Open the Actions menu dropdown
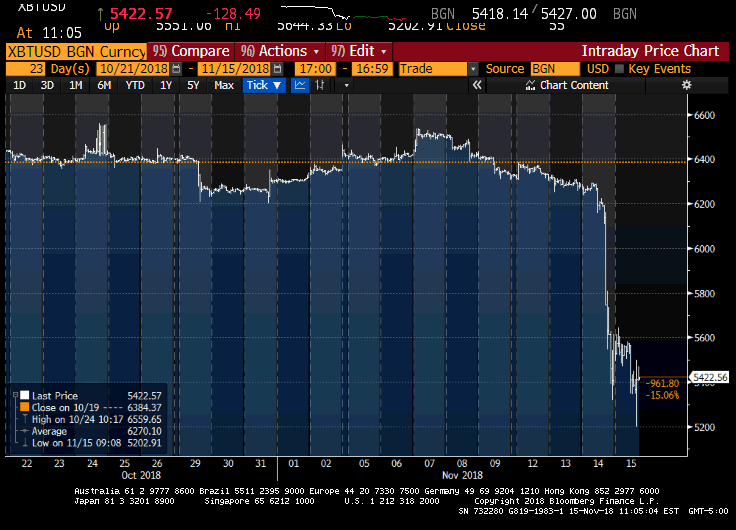Screen dimensions: 736x530 (280, 51)
